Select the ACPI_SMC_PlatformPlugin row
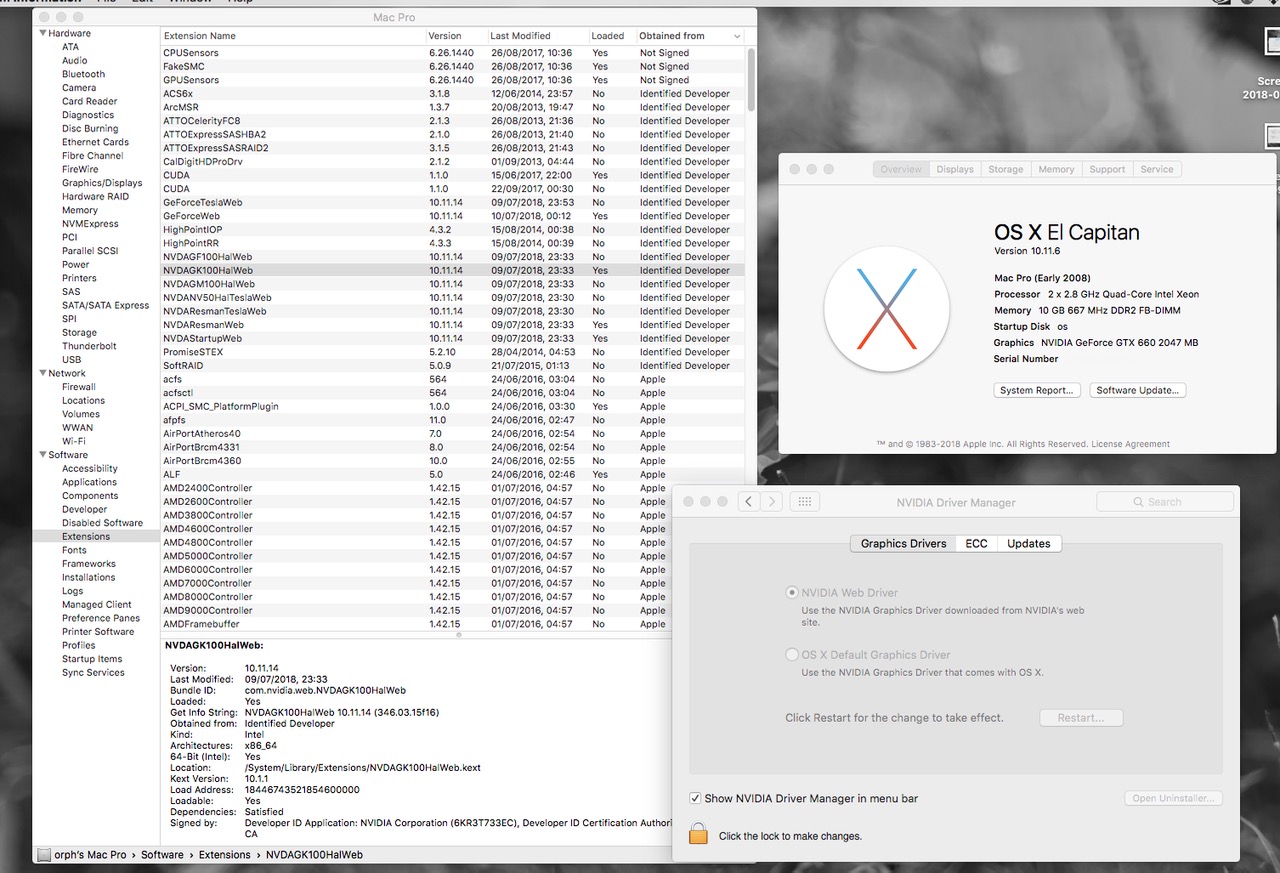1280x873 pixels. [453, 407]
